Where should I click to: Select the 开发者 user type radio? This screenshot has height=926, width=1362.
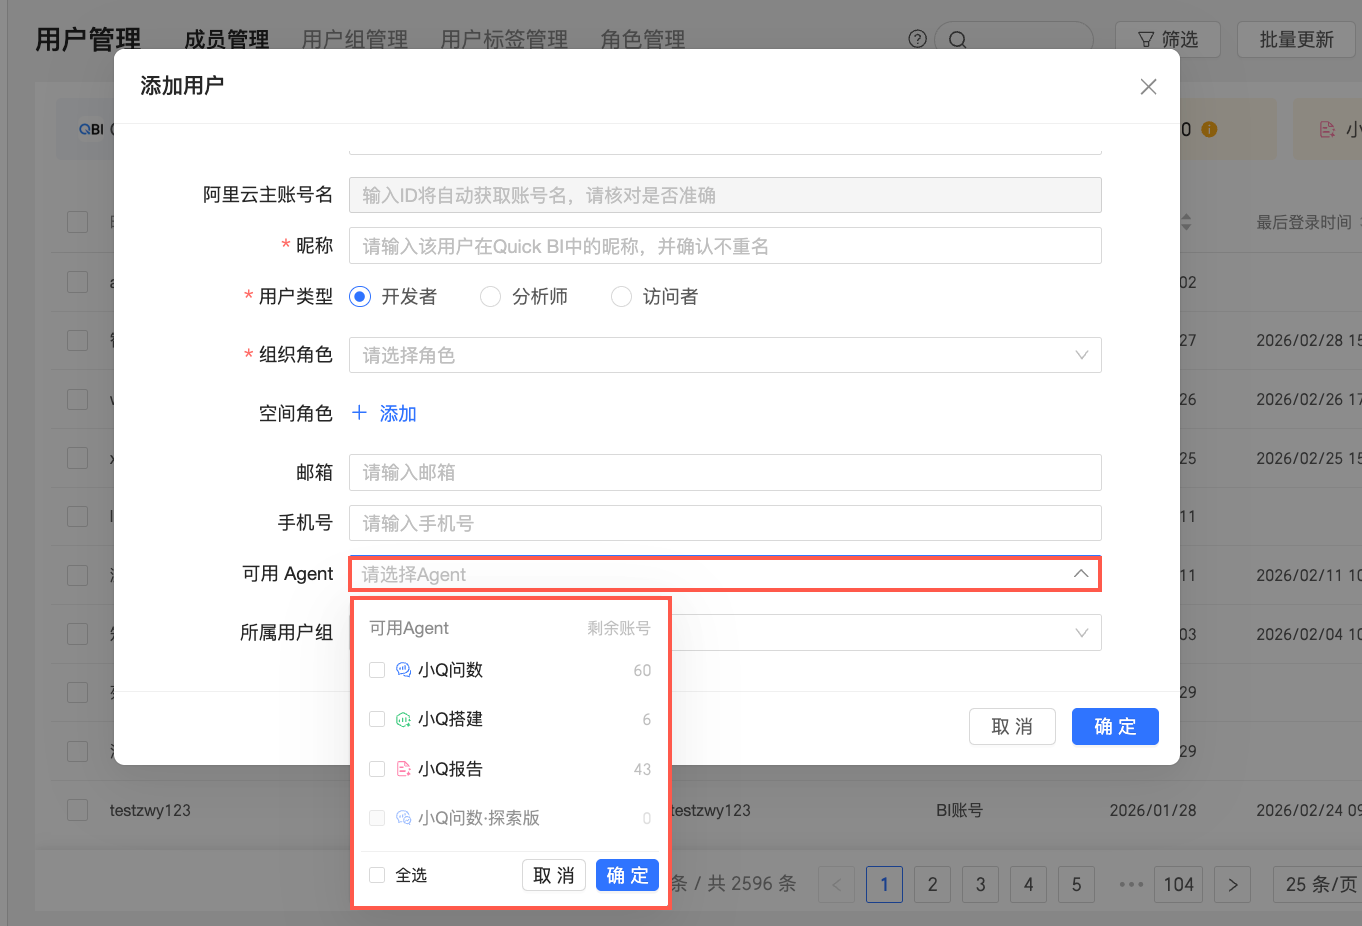(x=360, y=297)
